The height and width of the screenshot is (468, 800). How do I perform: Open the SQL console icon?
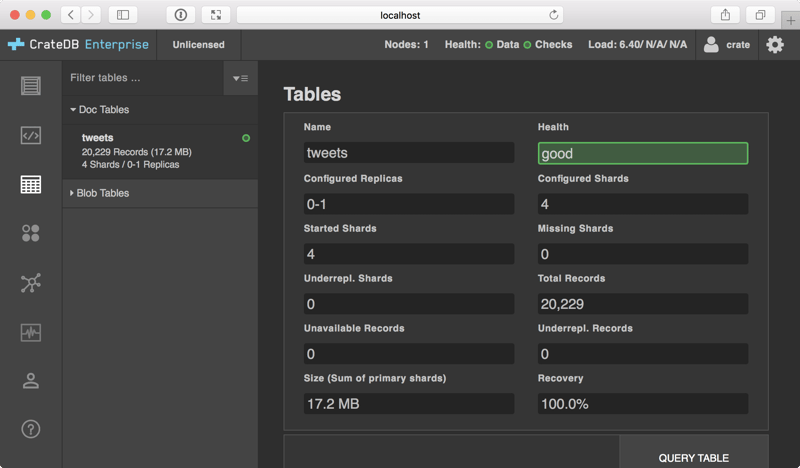(x=31, y=135)
